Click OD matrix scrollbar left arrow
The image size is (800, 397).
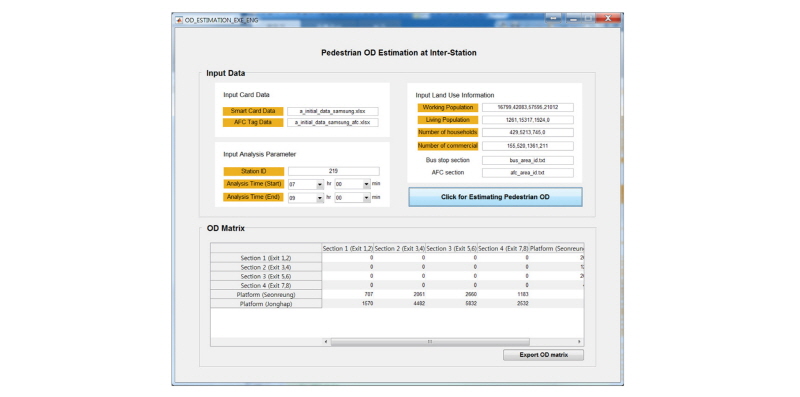[x=327, y=341]
